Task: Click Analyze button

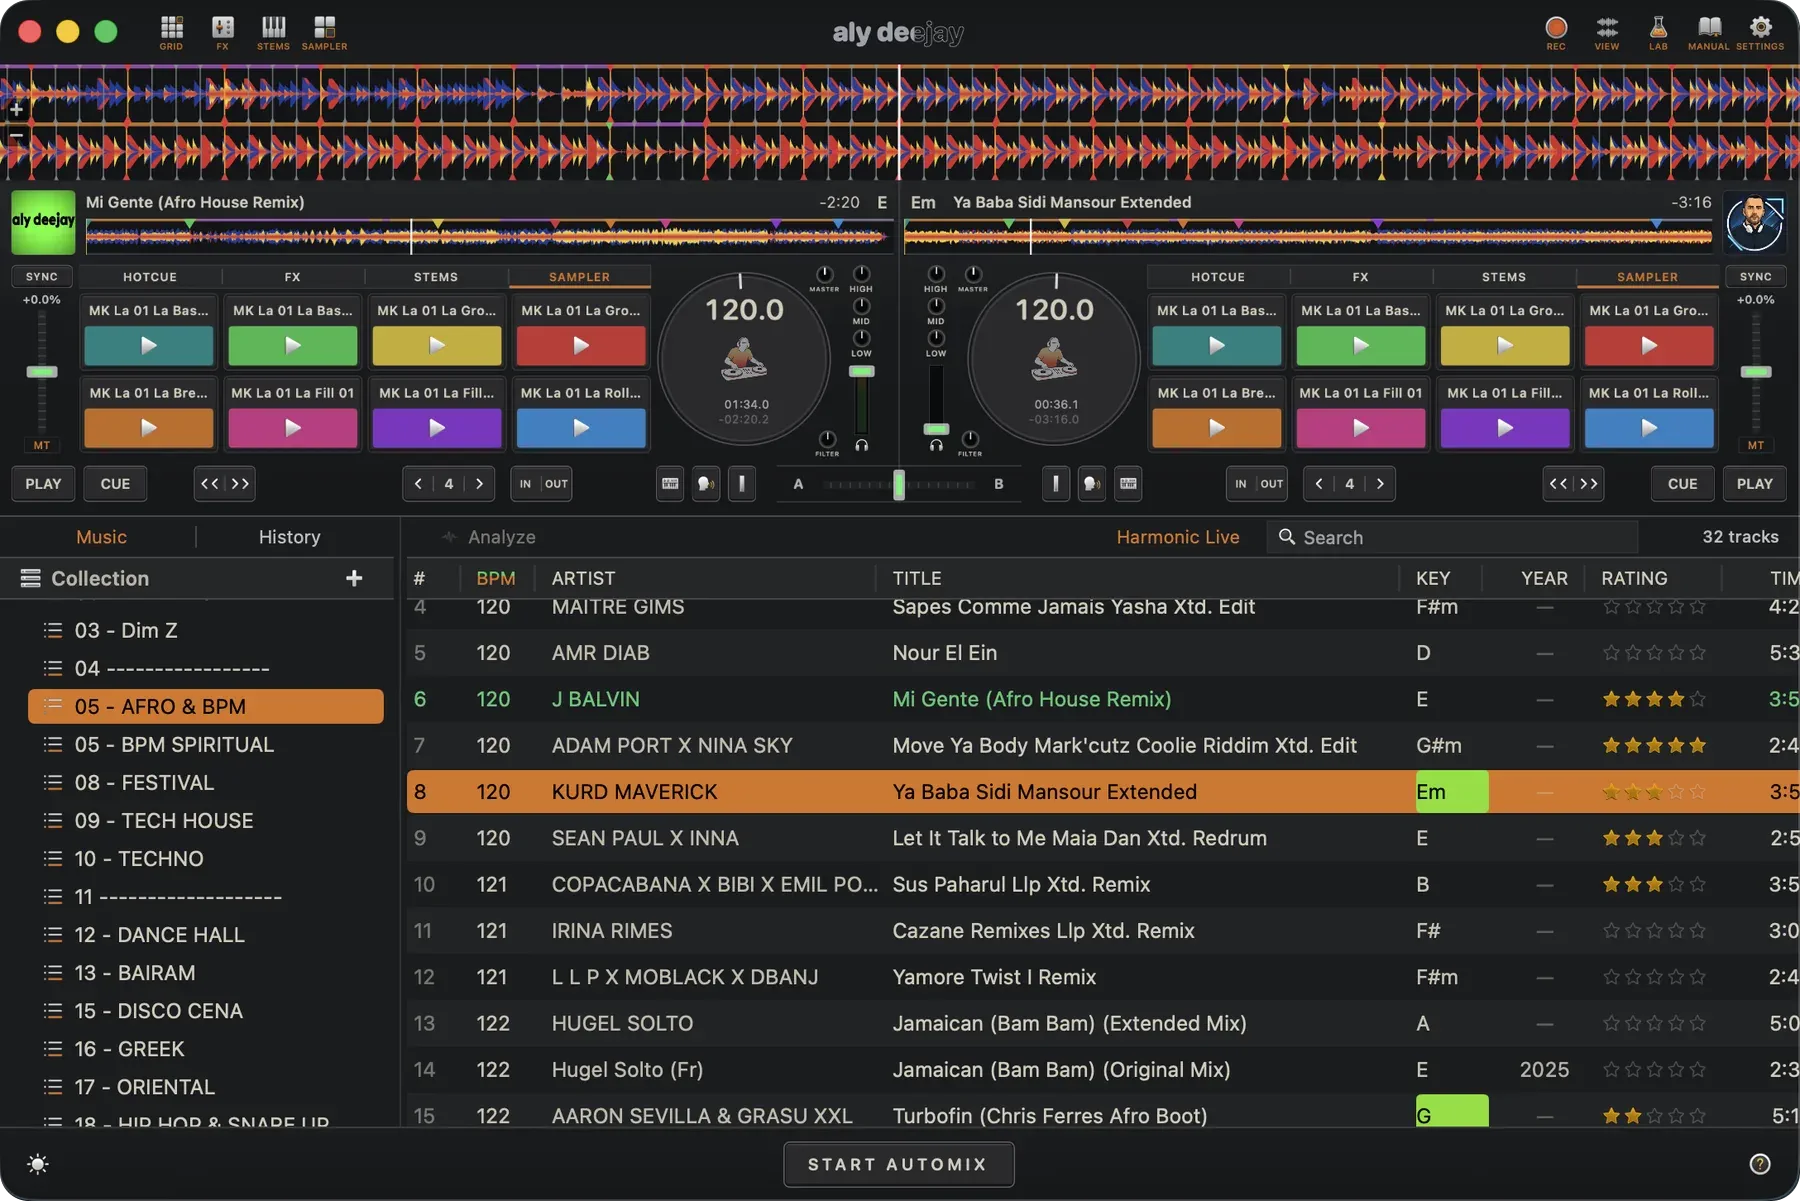Action: tap(490, 537)
